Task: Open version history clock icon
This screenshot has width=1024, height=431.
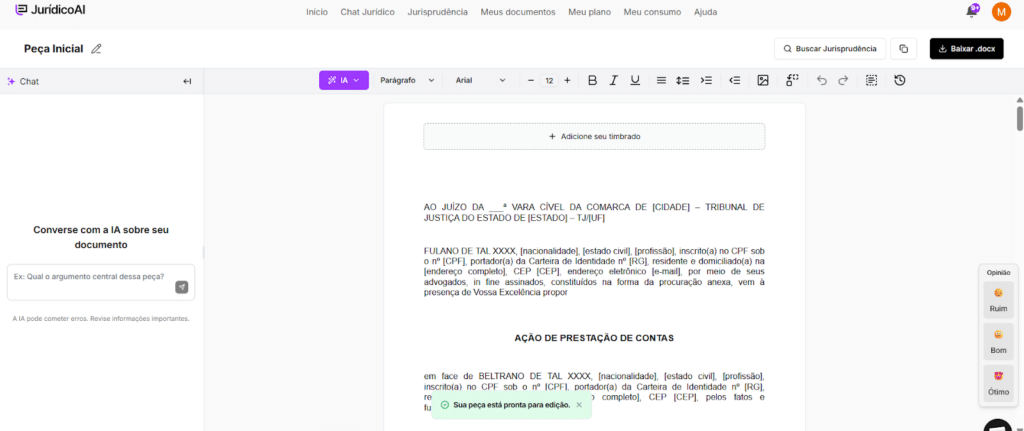Action: [900, 80]
